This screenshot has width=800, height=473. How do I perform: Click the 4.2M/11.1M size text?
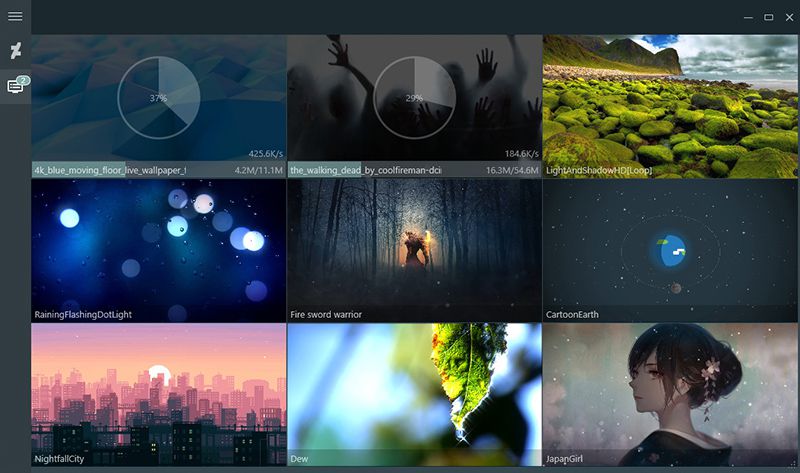coord(259,170)
